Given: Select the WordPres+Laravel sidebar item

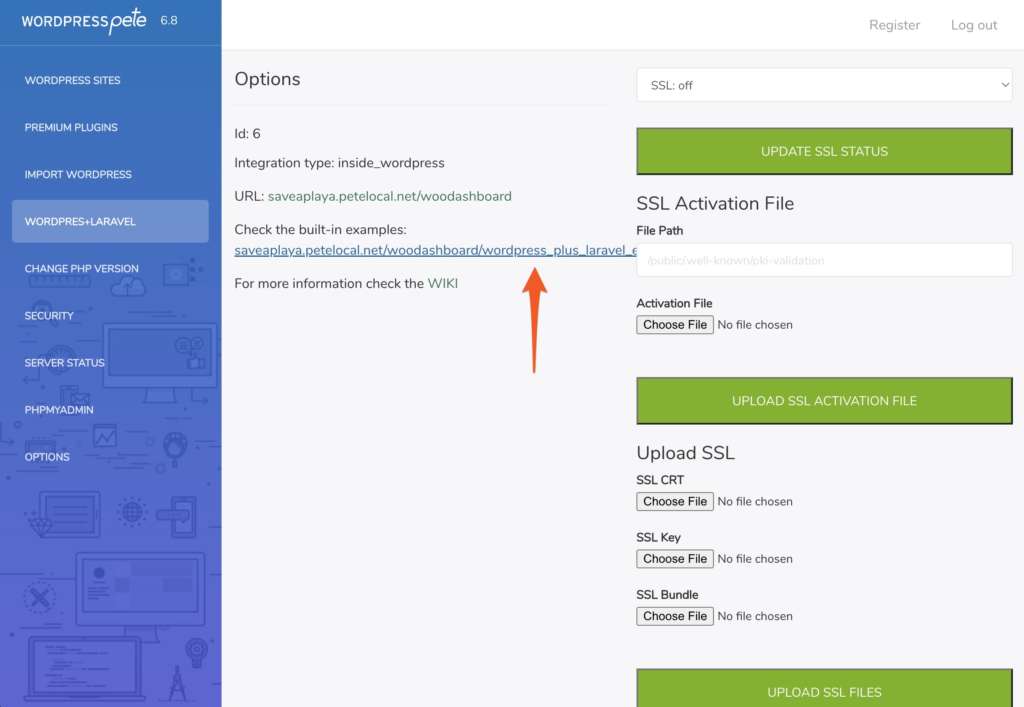Looking at the screenshot, I should (x=80, y=222).
